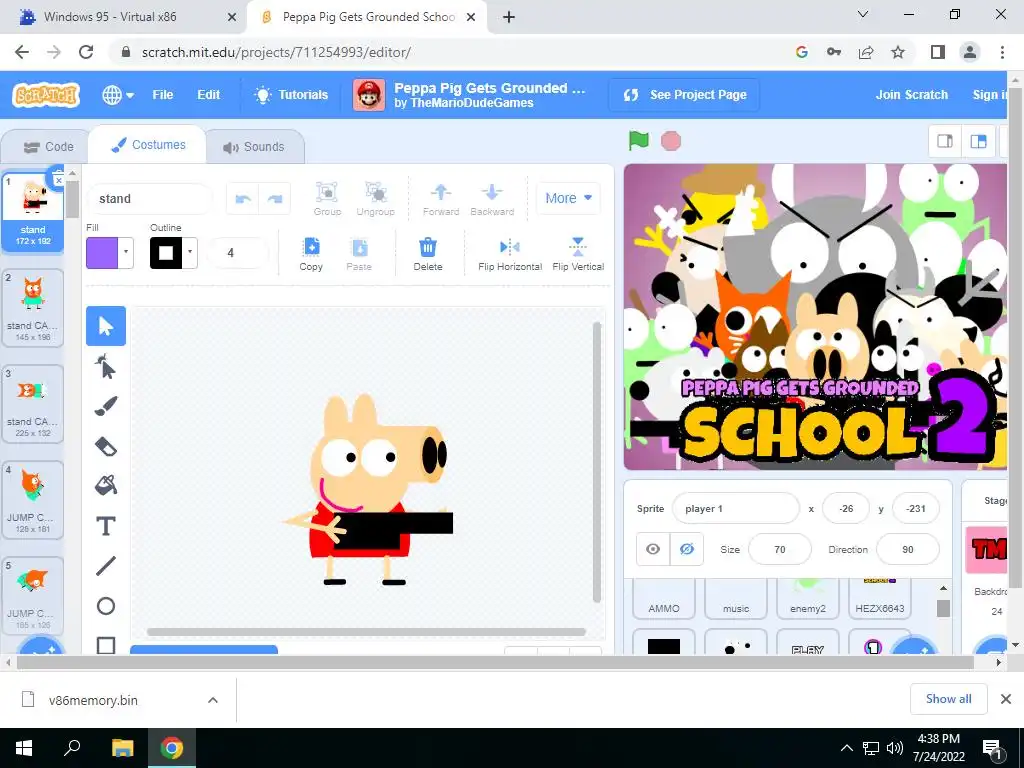1024x768 pixels.
Task: Select the Fill bucket tool
Action: [106, 486]
